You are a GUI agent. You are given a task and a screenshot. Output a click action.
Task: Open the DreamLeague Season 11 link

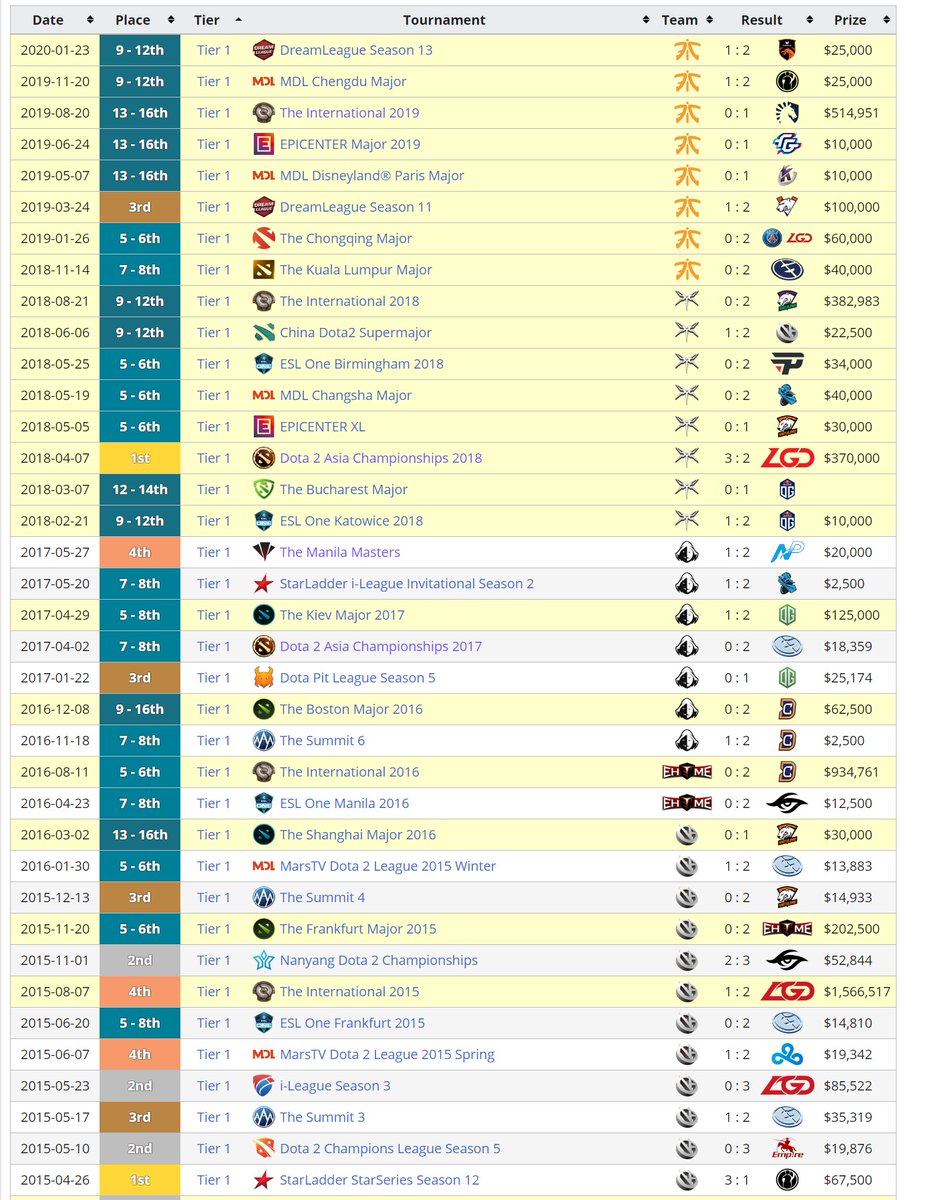(x=356, y=207)
